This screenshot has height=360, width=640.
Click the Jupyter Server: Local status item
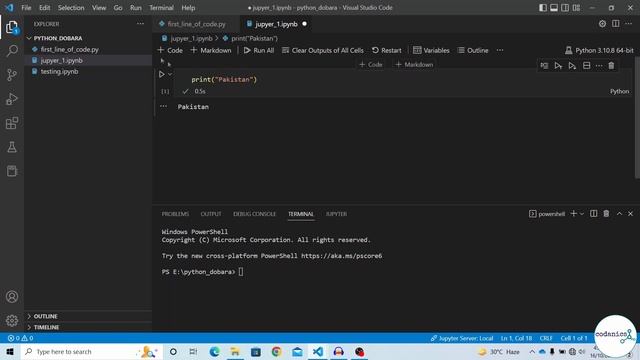click(462, 338)
